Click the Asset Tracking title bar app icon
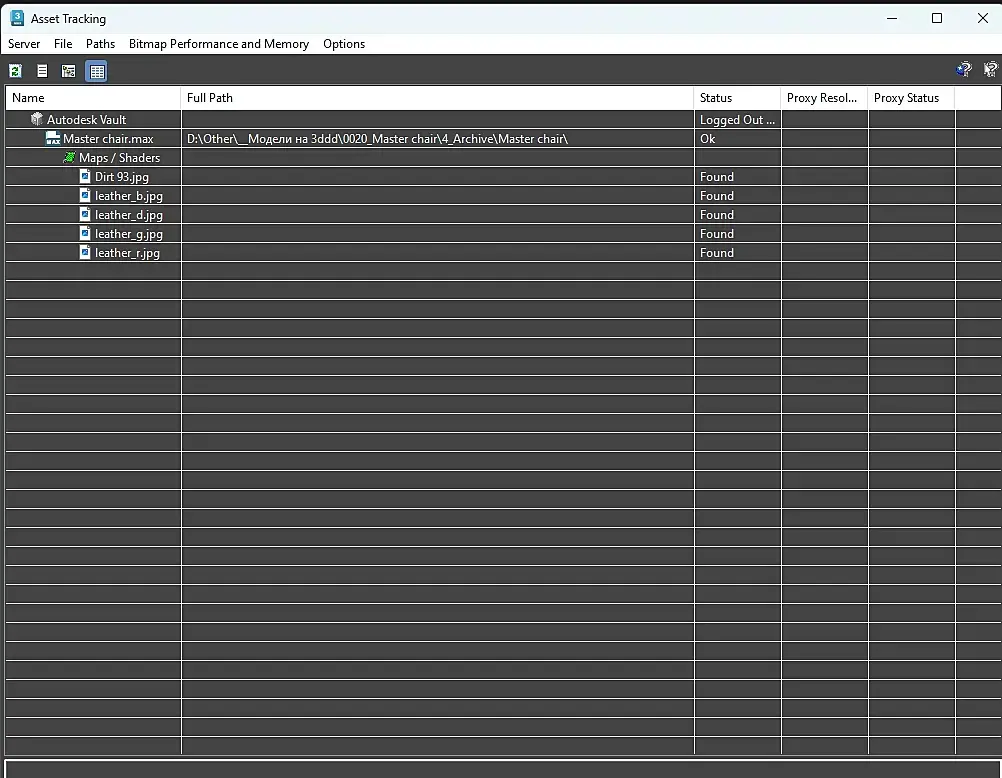This screenshot has width=1002, height=778. 17,18
